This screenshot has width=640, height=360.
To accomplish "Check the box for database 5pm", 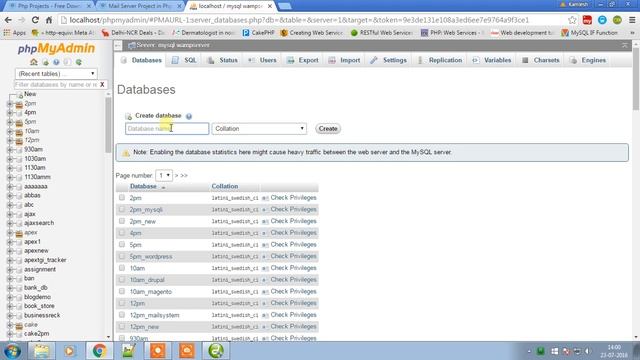I will point(122,244).
